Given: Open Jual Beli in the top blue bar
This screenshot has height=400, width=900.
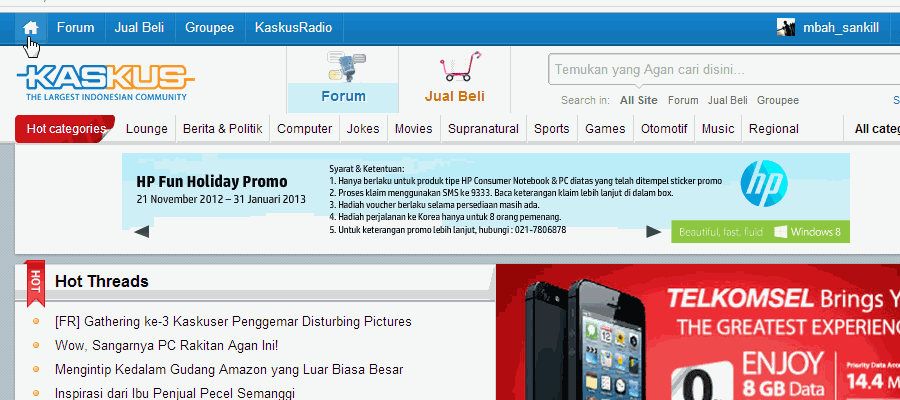Looking at the screenshot, I should 139,28.
